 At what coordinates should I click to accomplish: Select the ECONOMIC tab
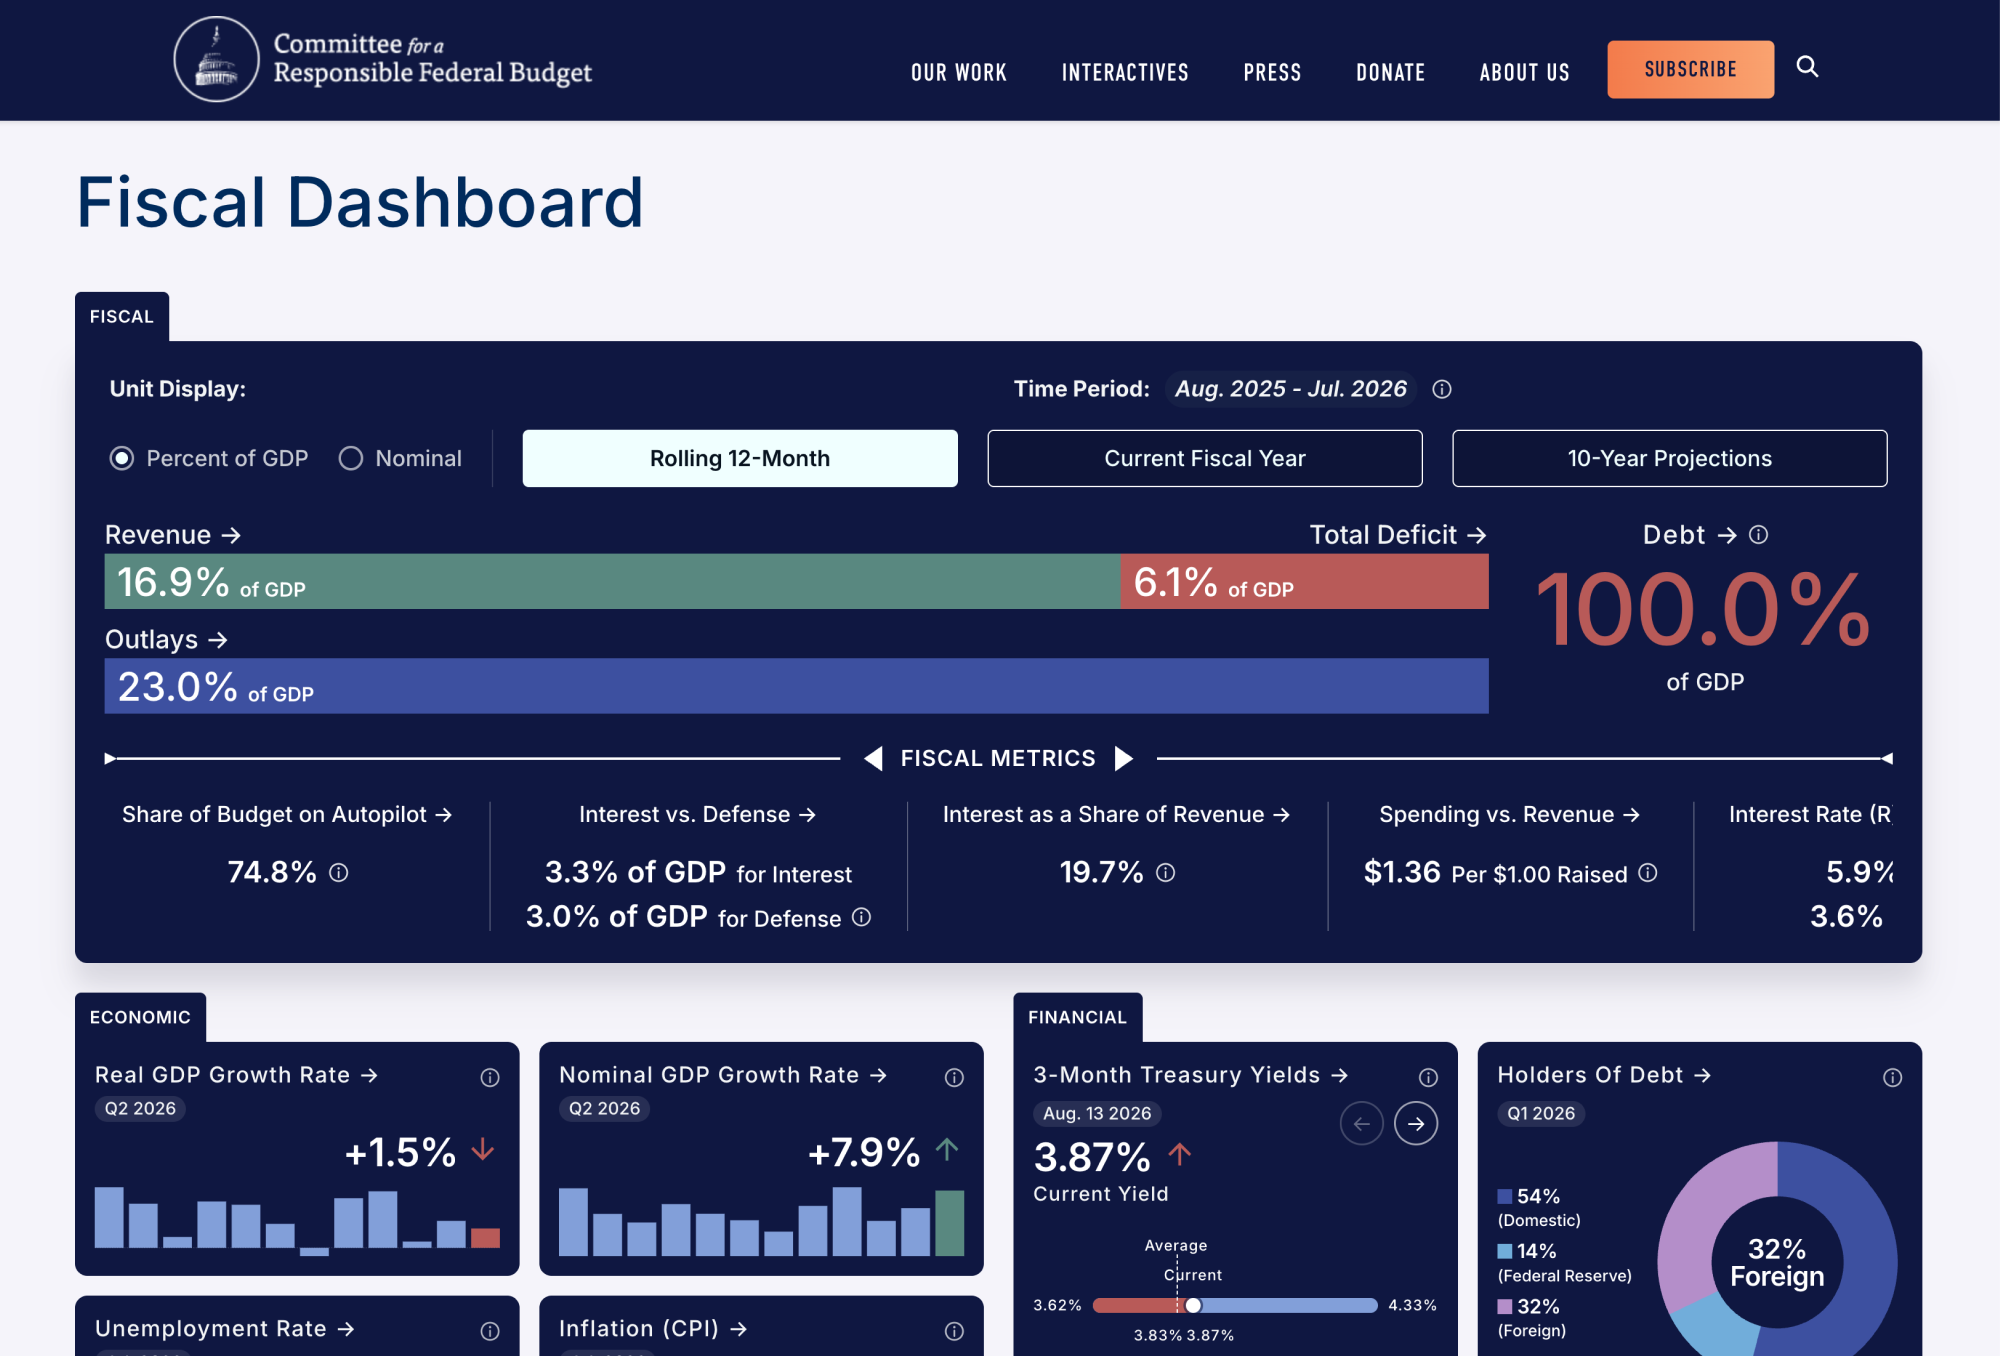[140, 1018]
